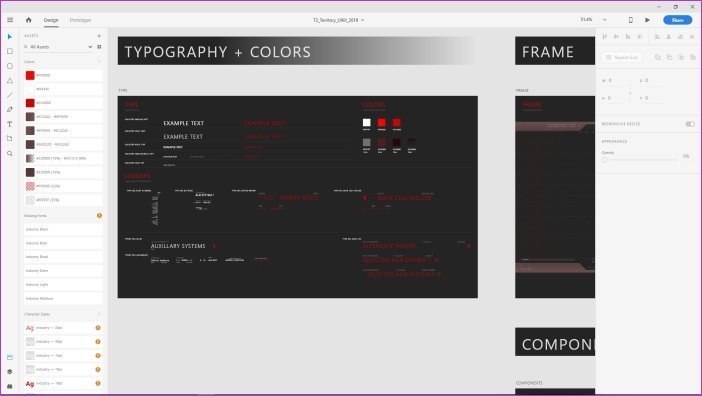This screenshot has height=396, width=702.
Task: Select the Text tool
Action: point(10,124)
